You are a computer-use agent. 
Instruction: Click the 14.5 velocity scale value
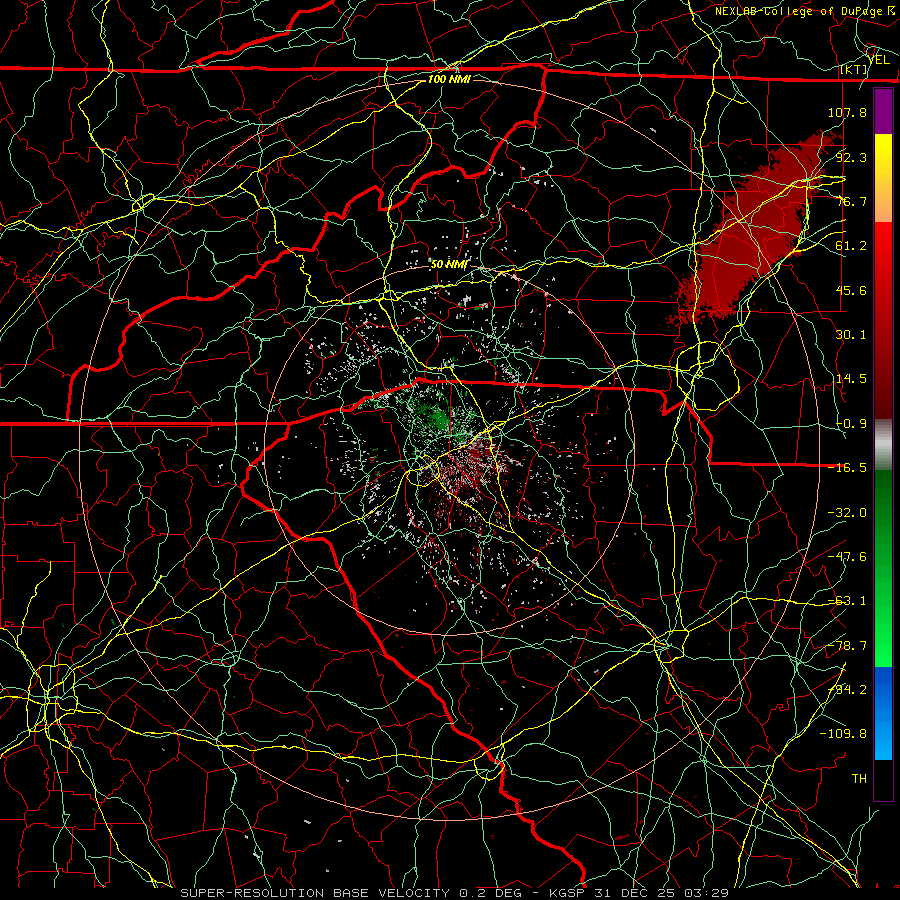coord(851,379)
